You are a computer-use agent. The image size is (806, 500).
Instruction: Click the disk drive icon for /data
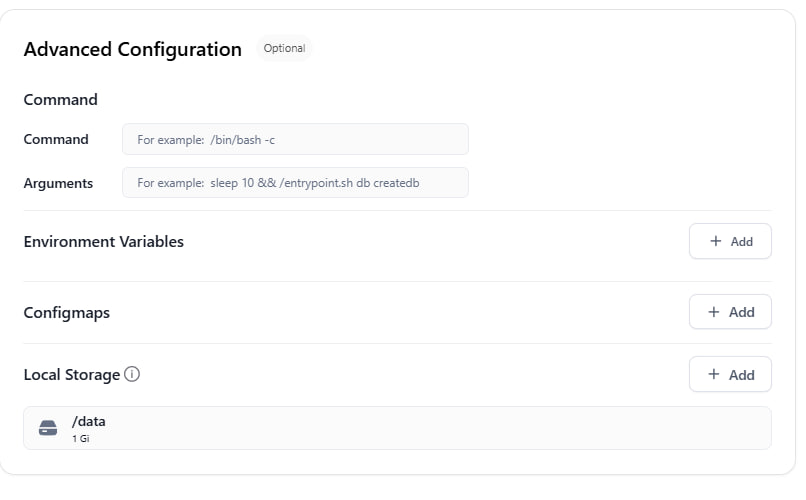point(48,428)
